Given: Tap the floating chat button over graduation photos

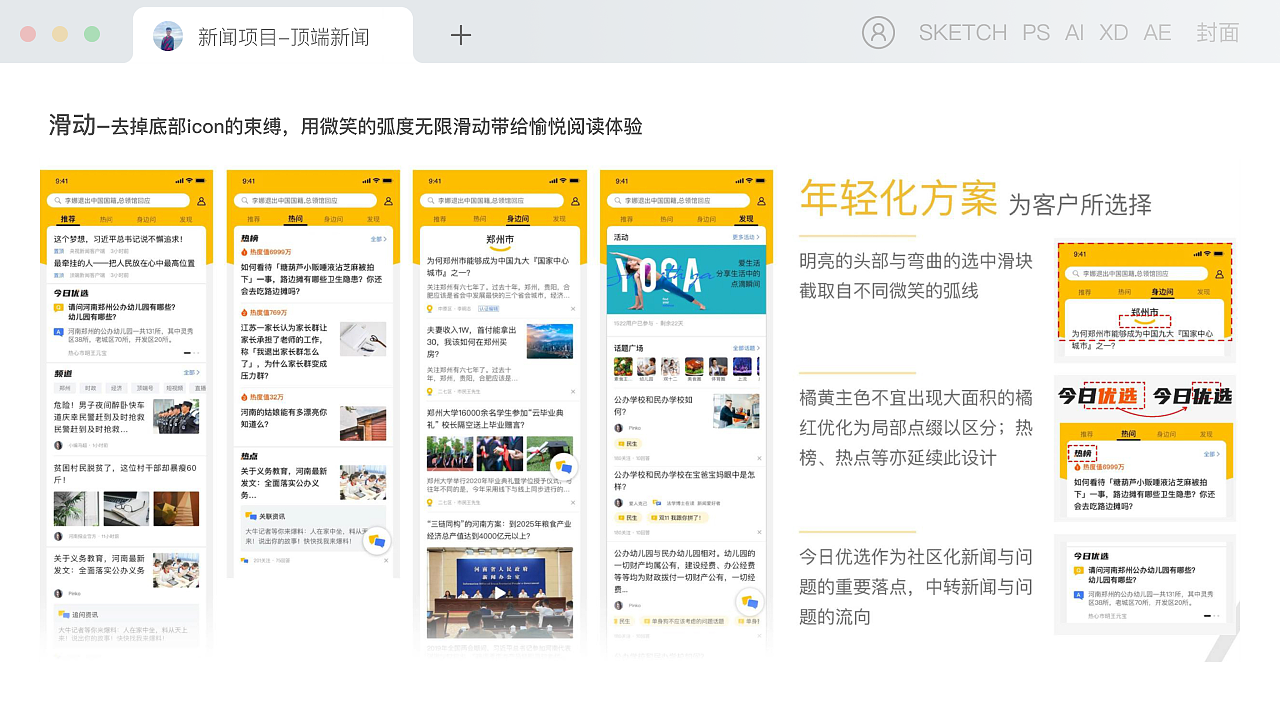Looking at the screenshot, I should (564, 467).
